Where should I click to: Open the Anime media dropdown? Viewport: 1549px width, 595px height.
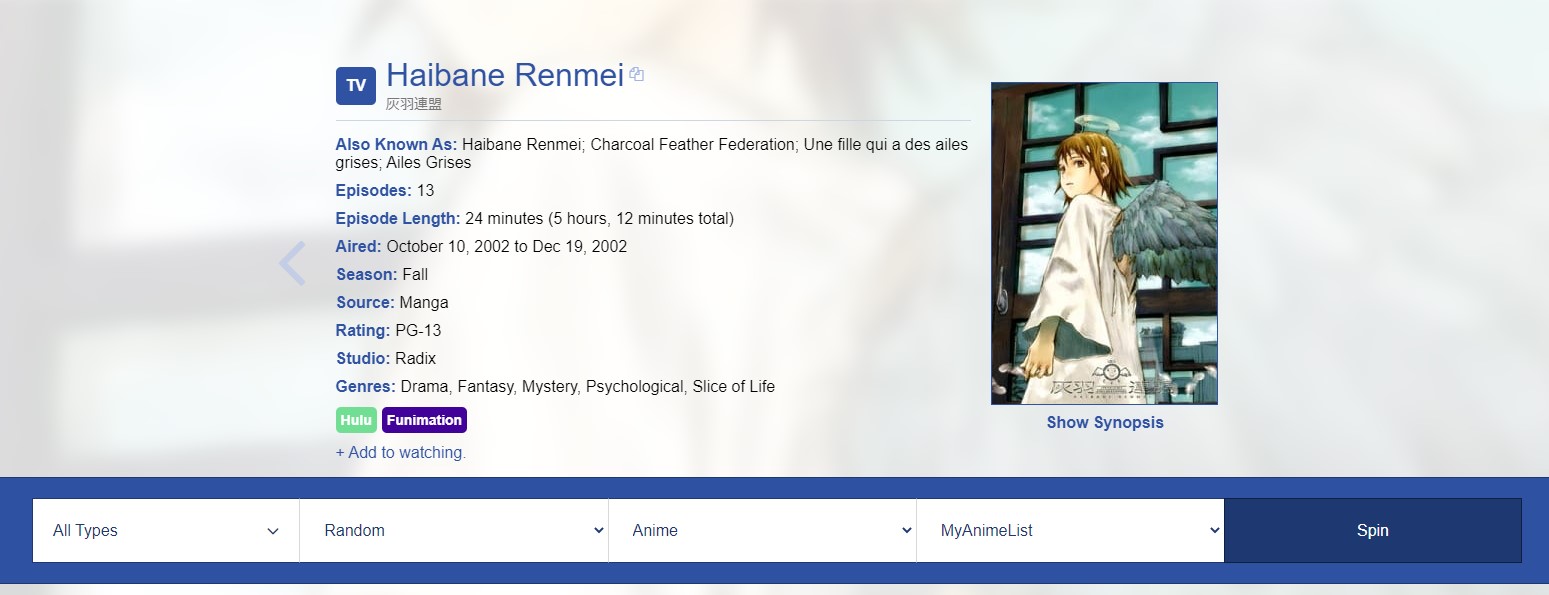pyautogui.click(x=762, y=530)
